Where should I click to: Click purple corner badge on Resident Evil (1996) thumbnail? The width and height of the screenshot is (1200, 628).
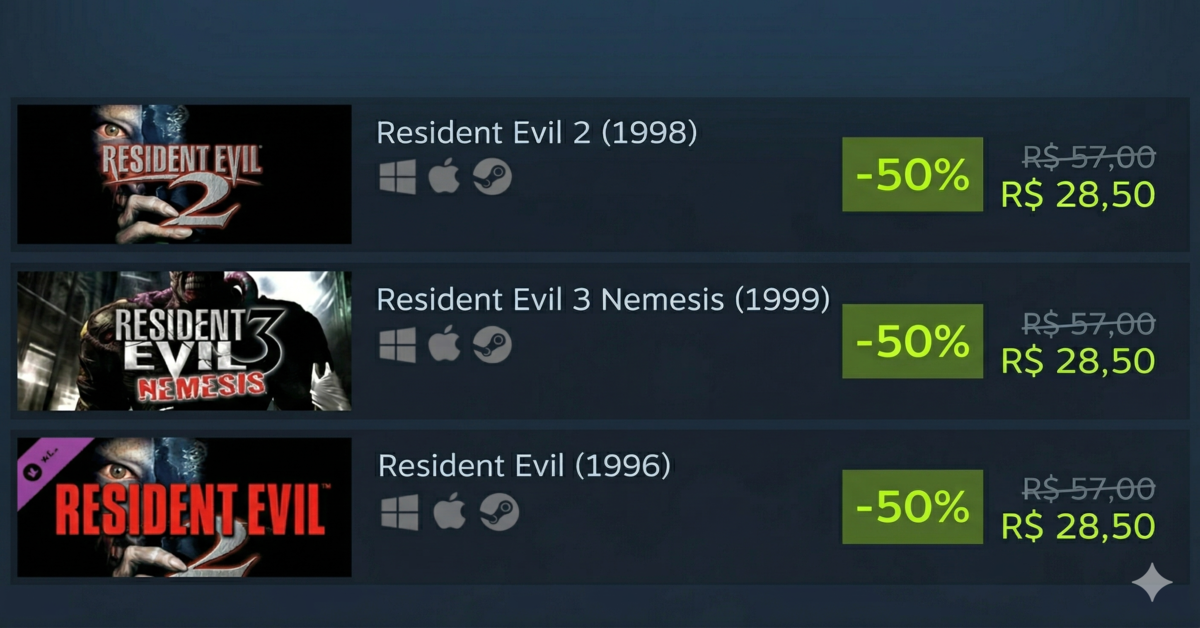pos(45,465)
